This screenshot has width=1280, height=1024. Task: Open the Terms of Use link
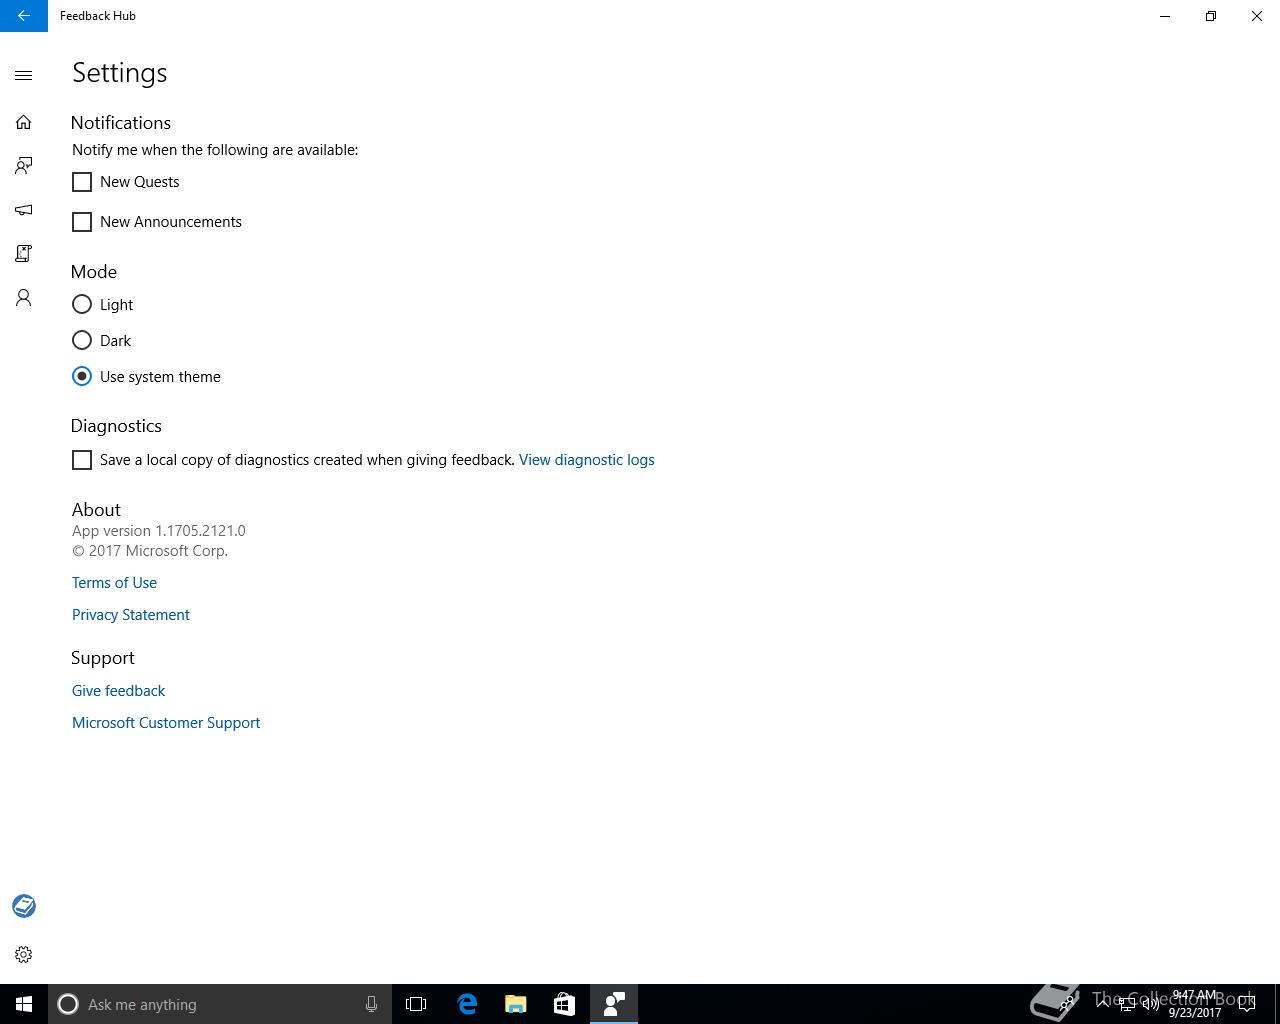[114, 583]
